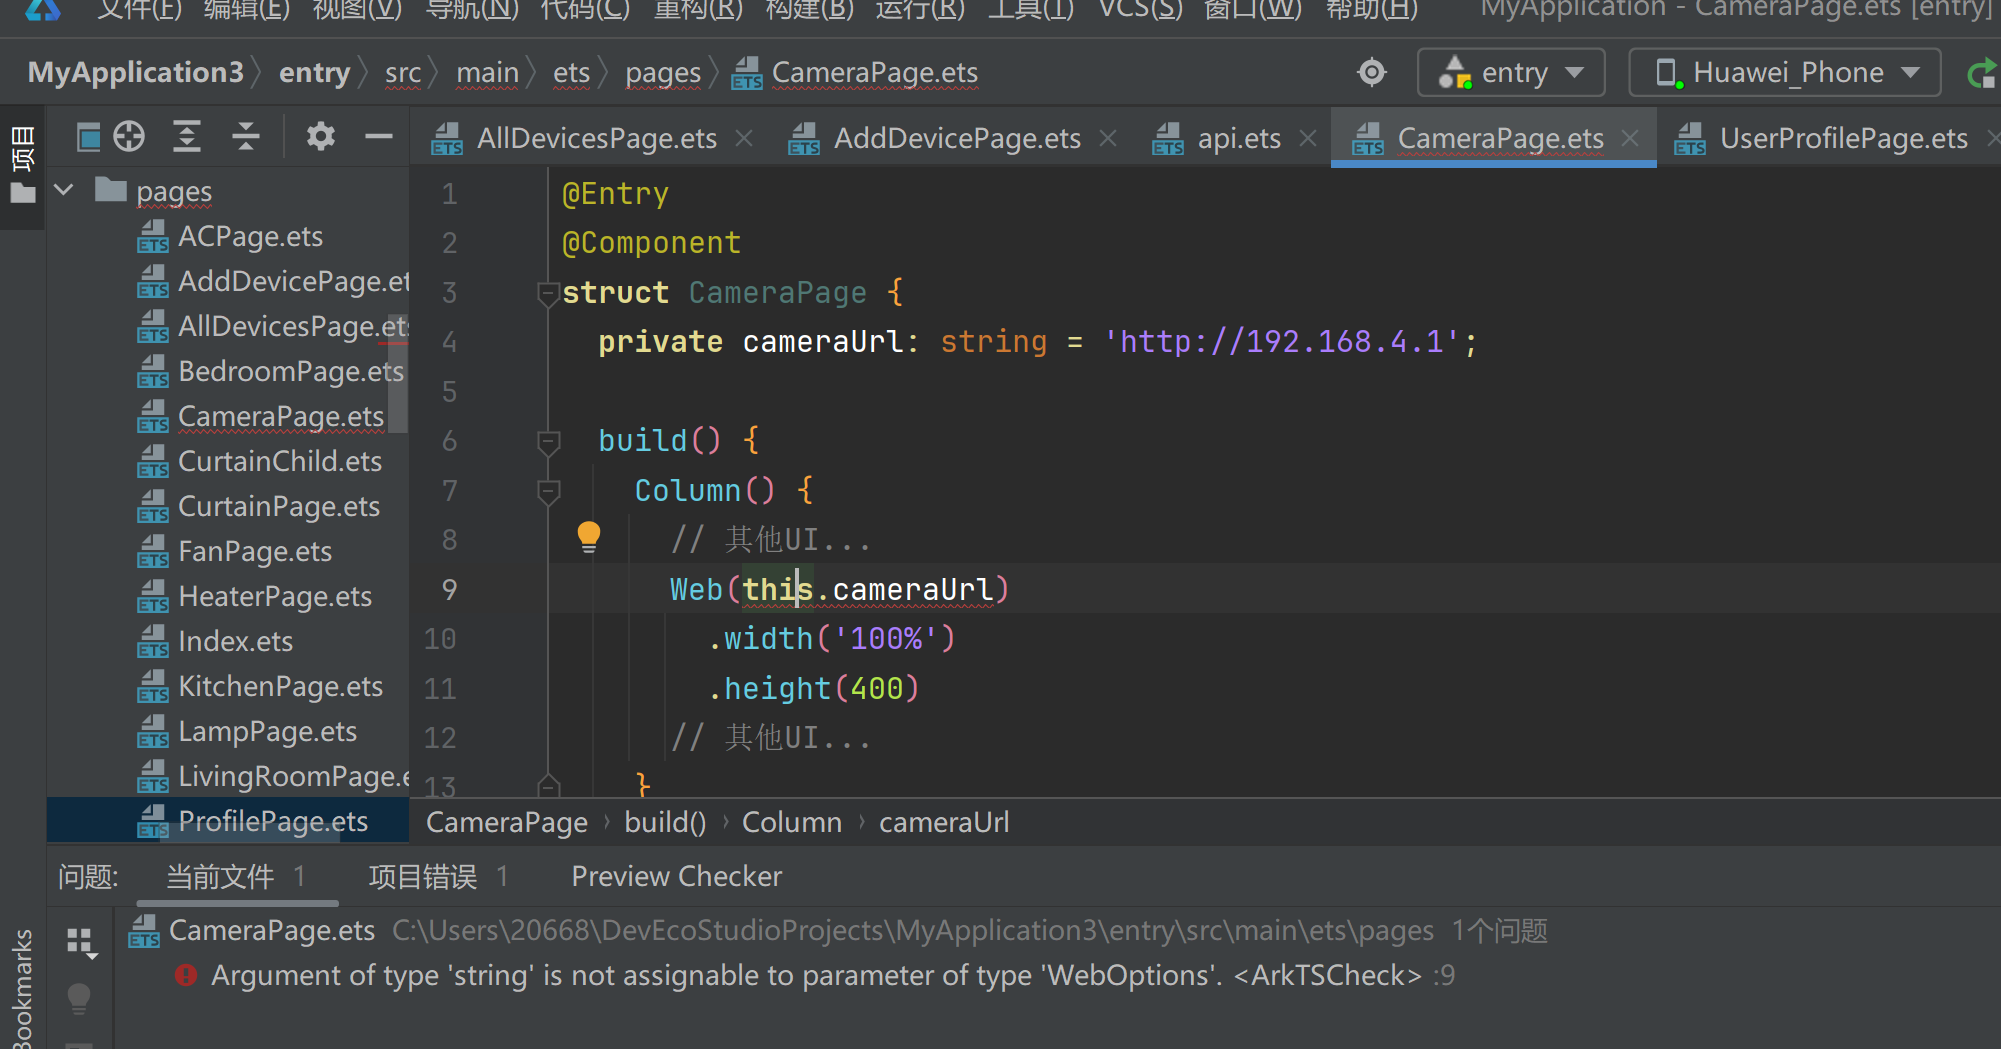Open the 视图(V) menu
2001x1049 pixels.
pos(357,9)
